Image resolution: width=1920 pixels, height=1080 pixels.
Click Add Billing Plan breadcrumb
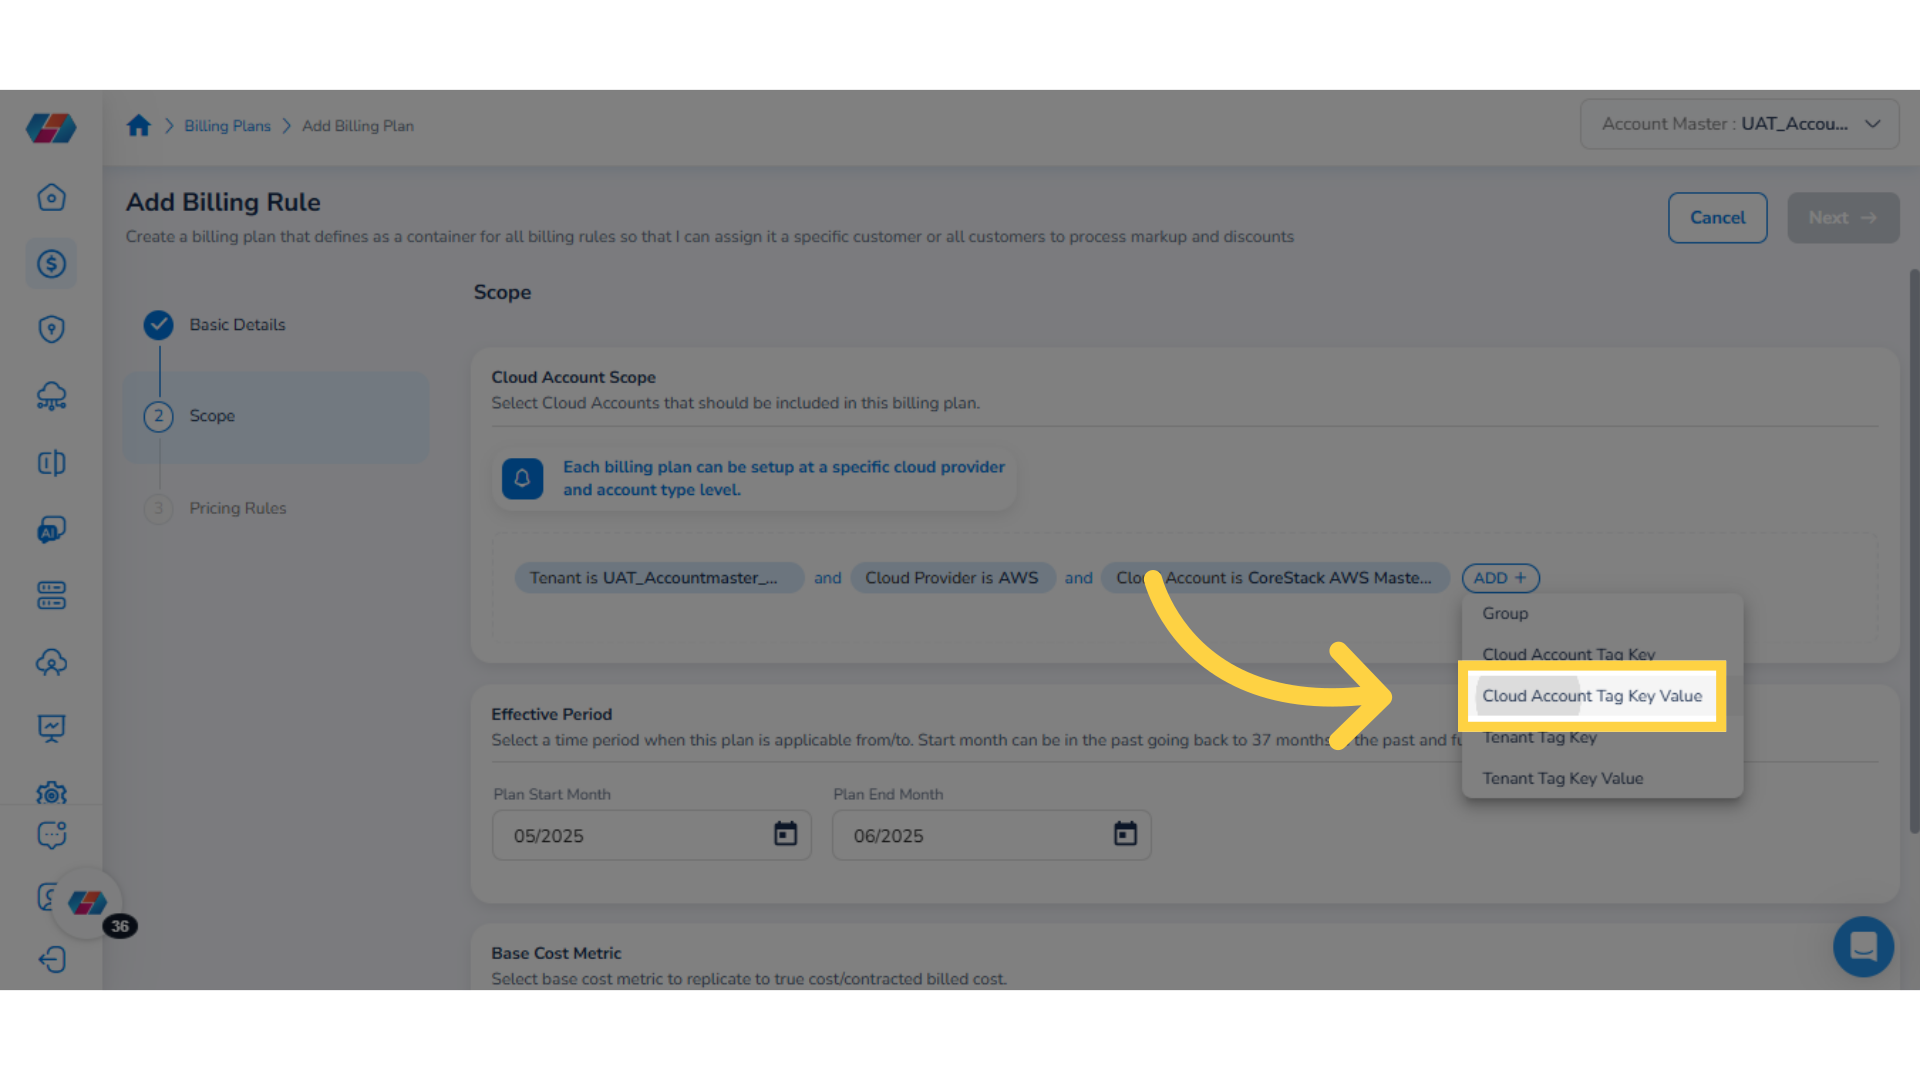coord(358,126)
